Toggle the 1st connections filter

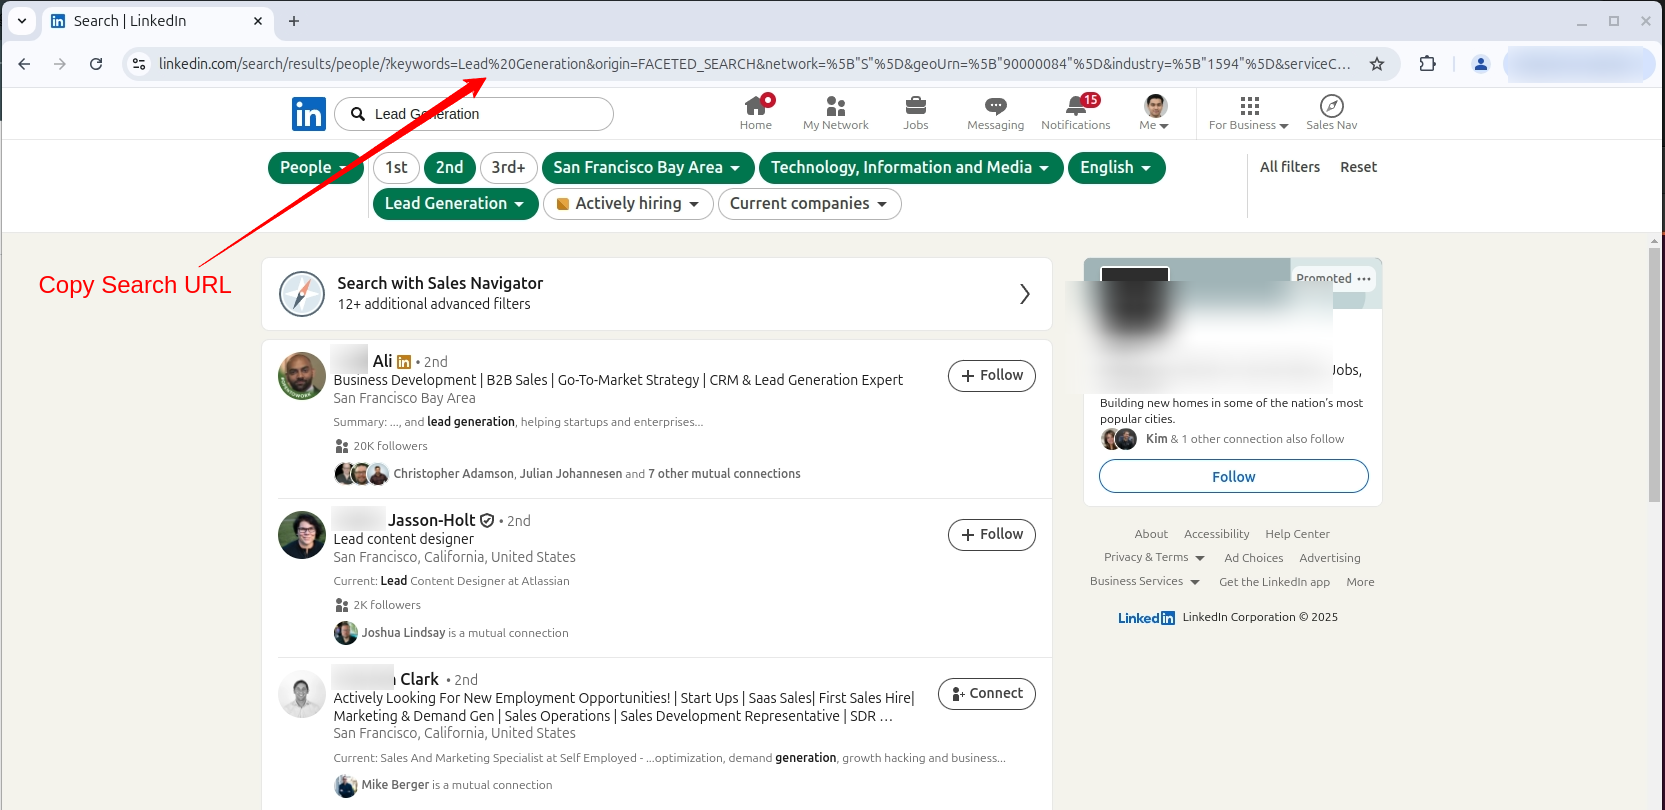pos(396,168)
